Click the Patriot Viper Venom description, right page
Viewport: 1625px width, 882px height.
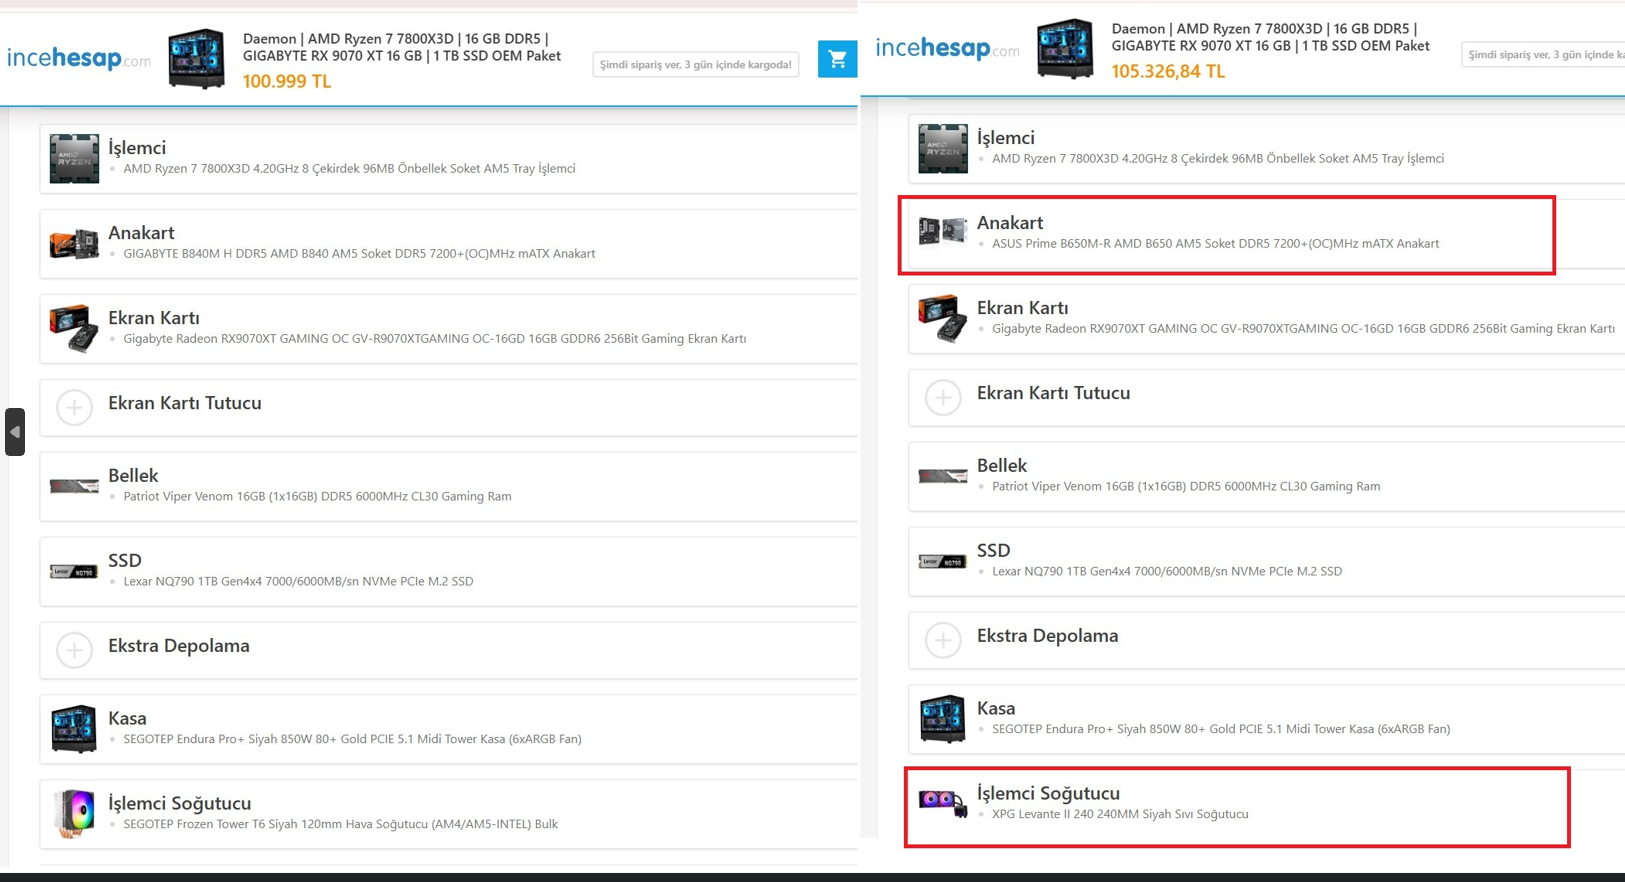coord(1186,486)
